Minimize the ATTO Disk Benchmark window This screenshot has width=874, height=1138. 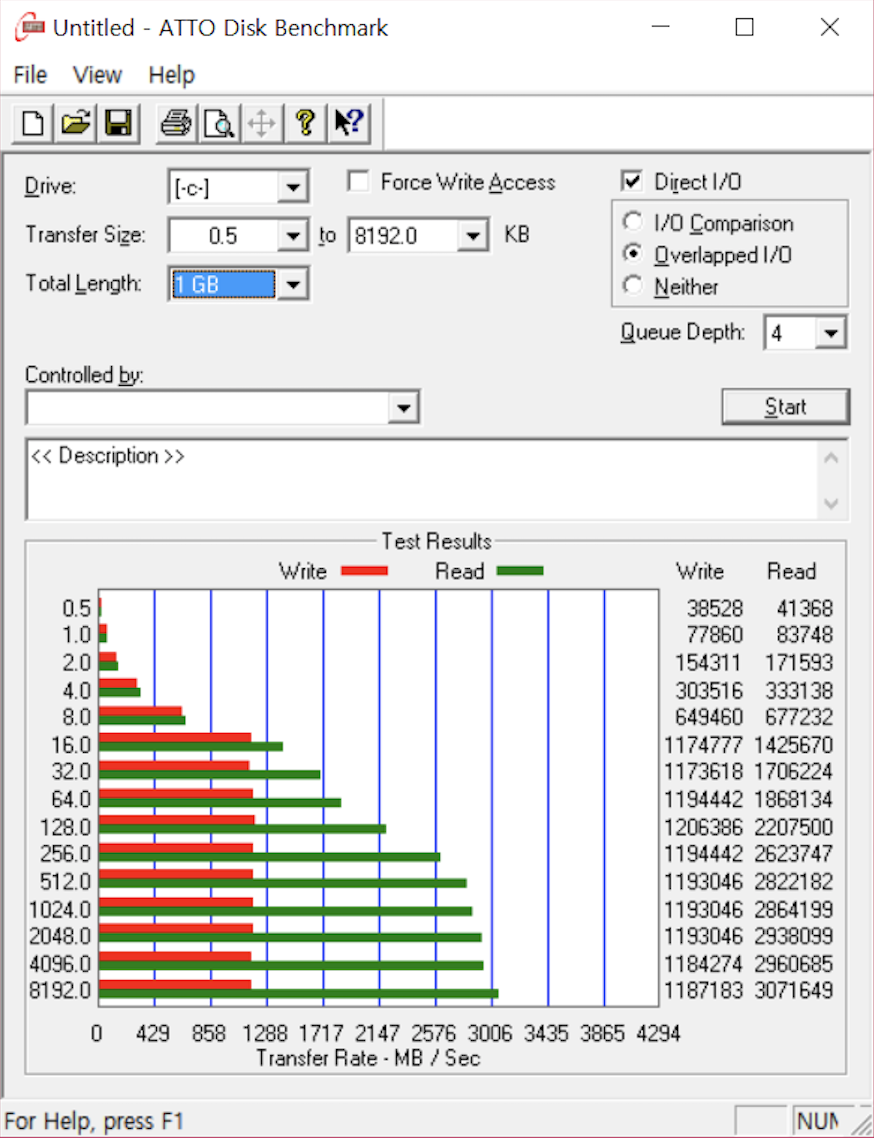(x=661, y=27)
